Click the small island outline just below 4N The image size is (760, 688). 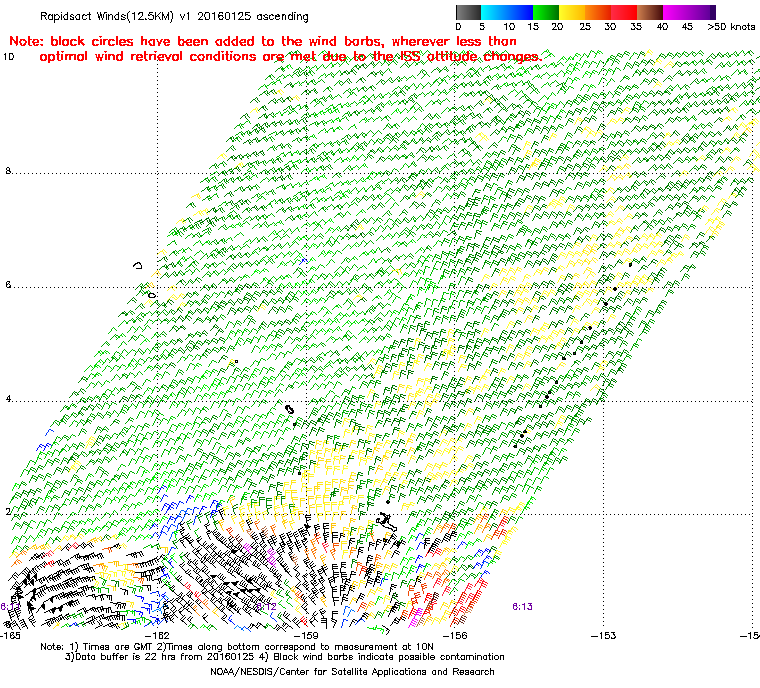point(289,410)
